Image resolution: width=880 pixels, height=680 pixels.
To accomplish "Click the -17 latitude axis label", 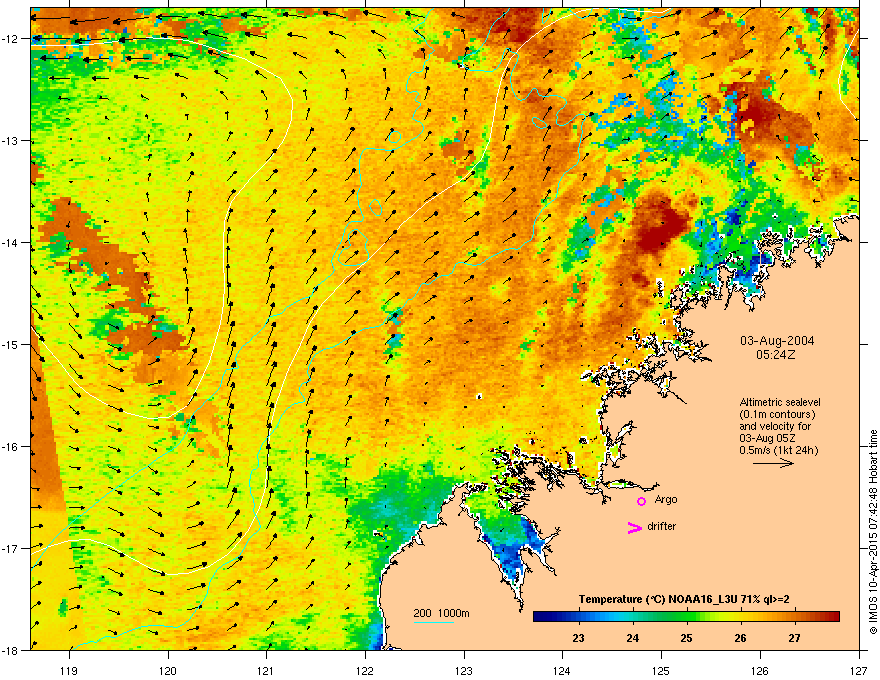I will click(x=10, y=549).
